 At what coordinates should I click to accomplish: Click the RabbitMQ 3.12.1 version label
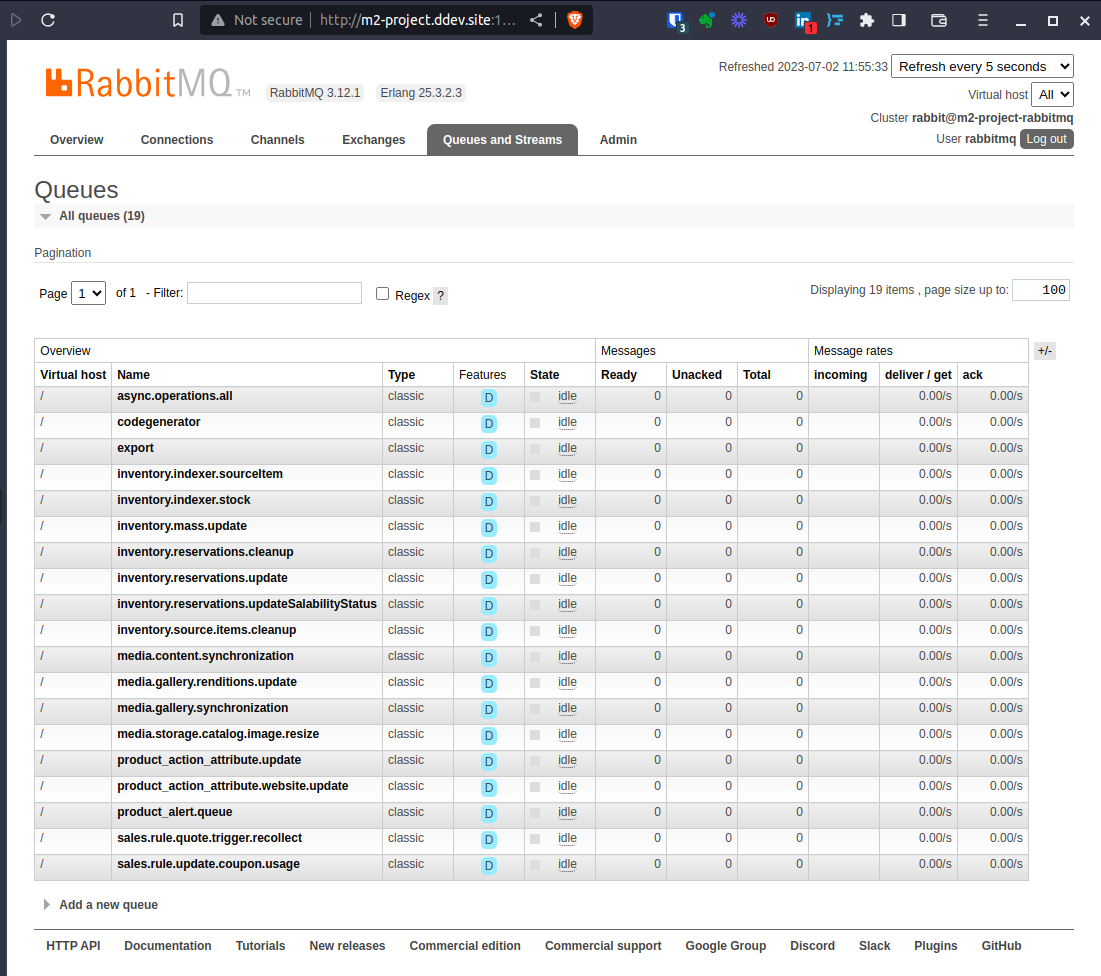(x=315, y=93)
